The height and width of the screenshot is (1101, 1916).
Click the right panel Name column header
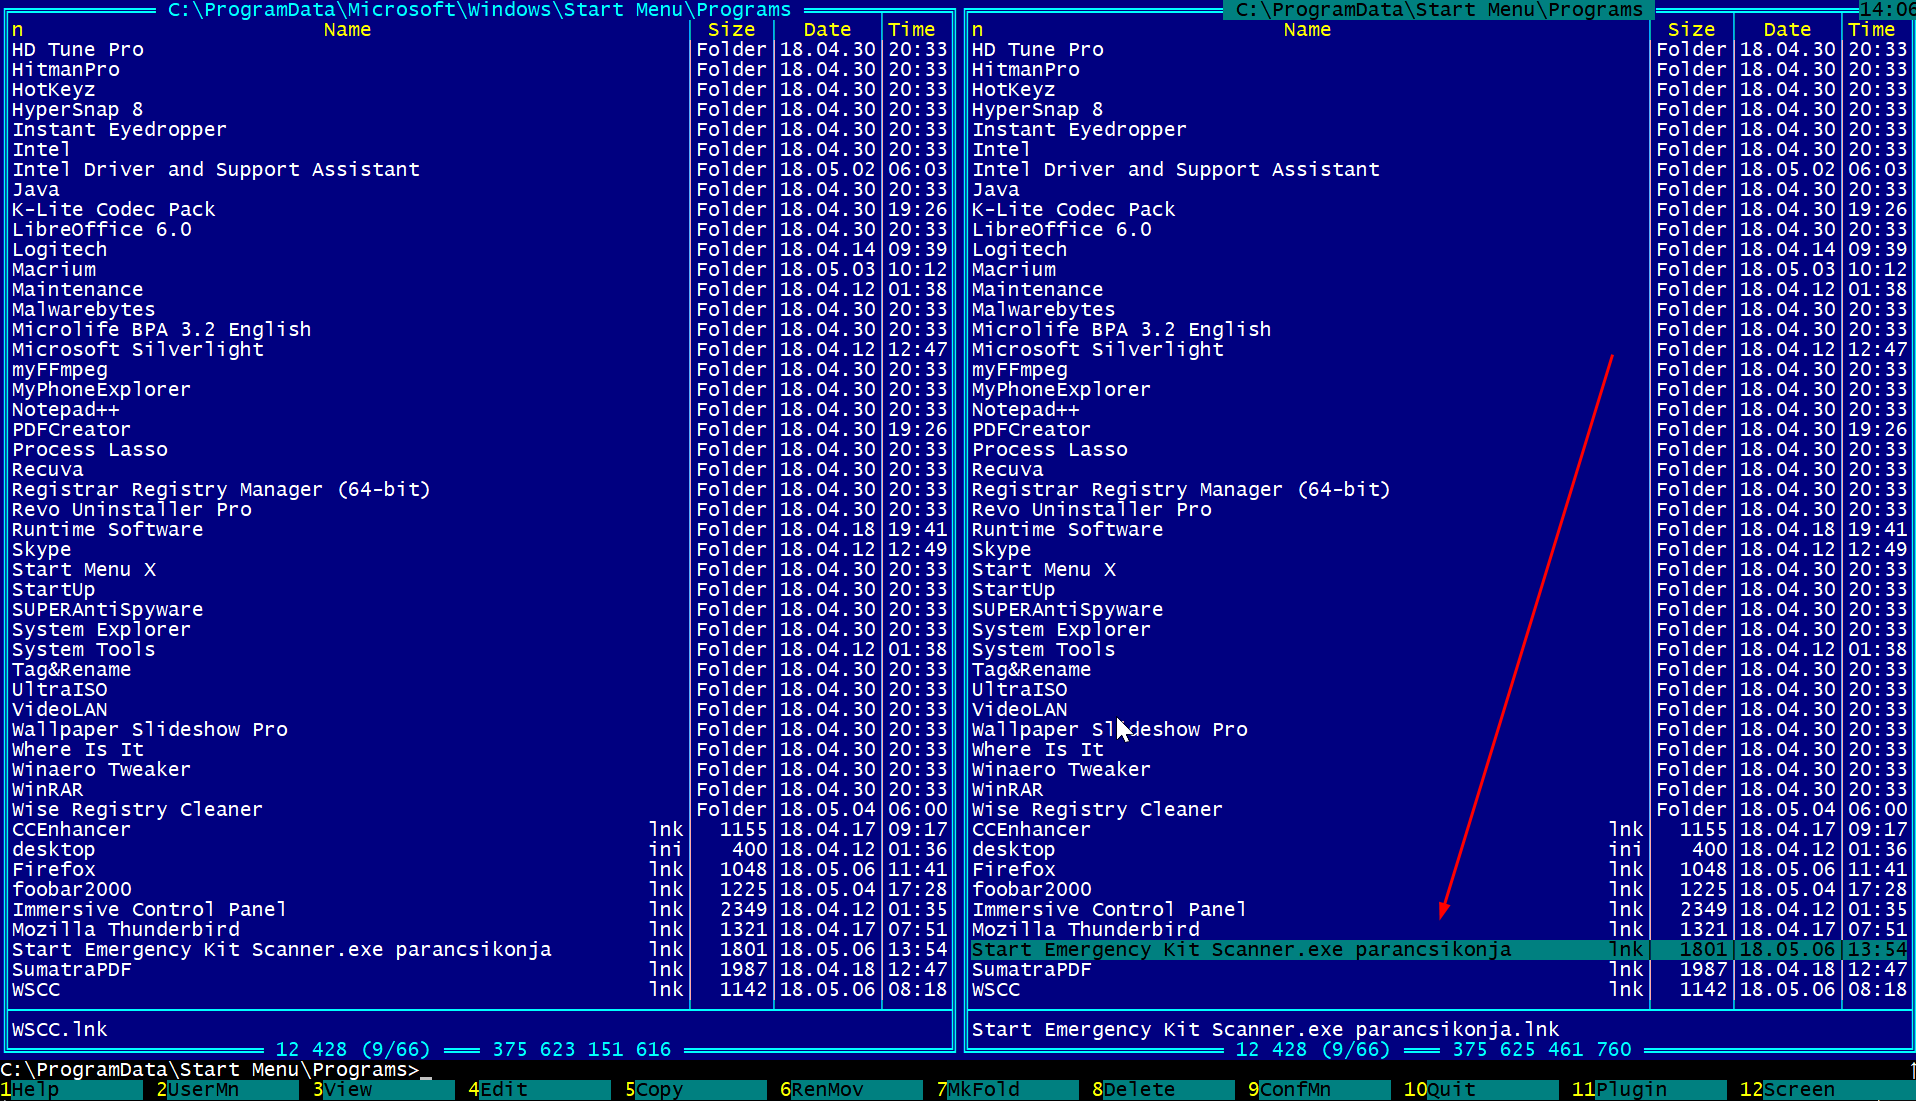point(1307,30)
